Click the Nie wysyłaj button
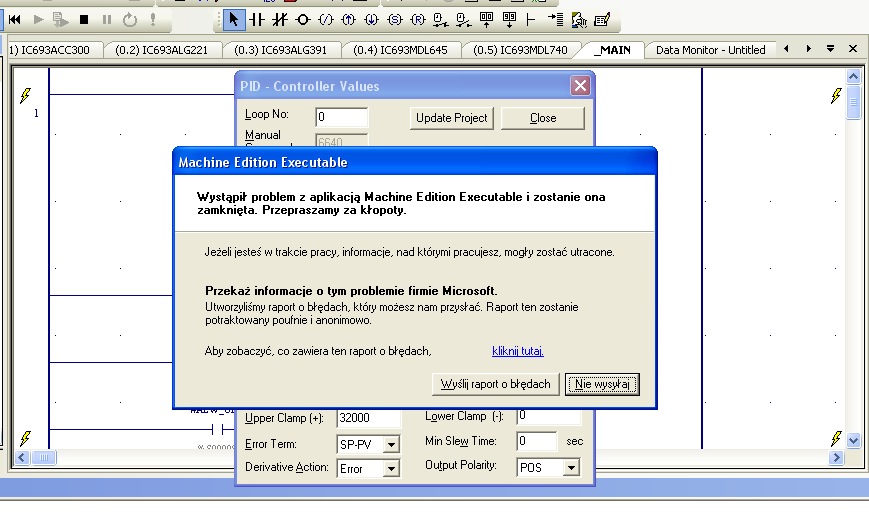 coord(602,384)
